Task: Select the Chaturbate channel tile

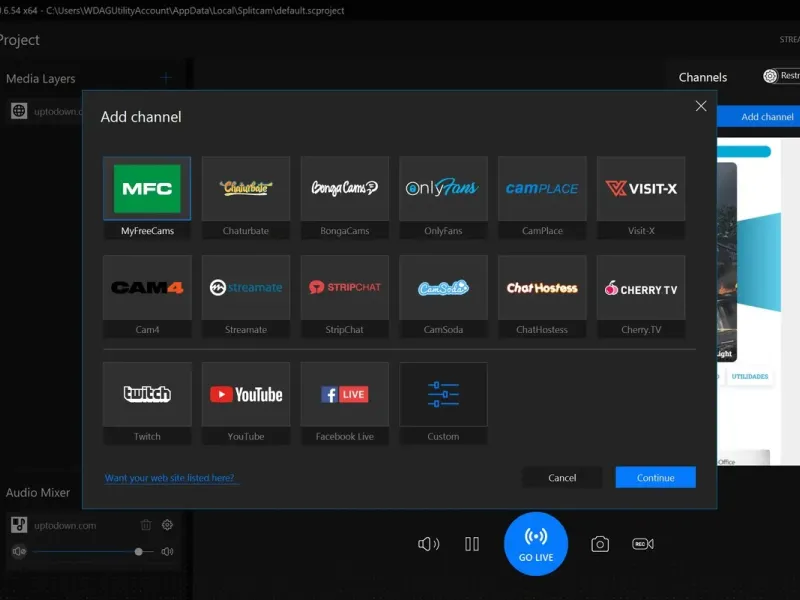Action: pyautogui.click(x=246, y=197)
